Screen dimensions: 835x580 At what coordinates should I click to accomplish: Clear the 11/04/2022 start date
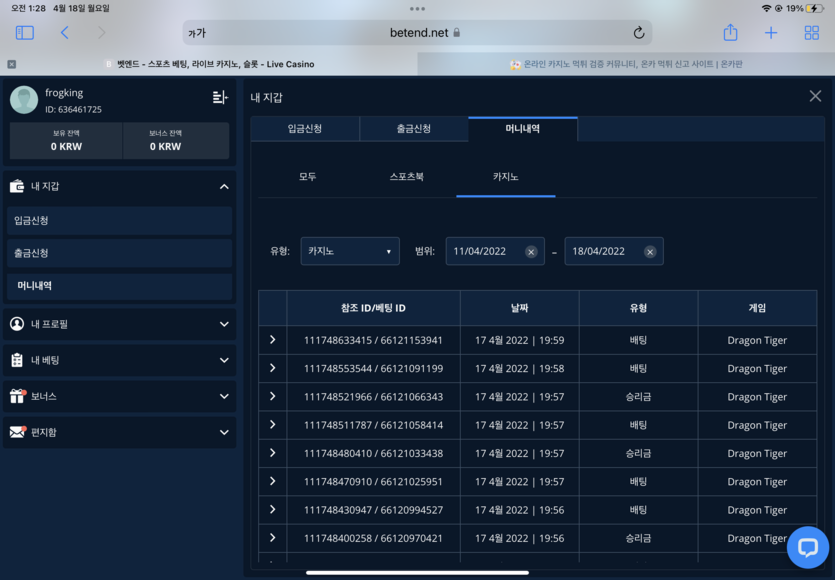click(x=531, y=252)
